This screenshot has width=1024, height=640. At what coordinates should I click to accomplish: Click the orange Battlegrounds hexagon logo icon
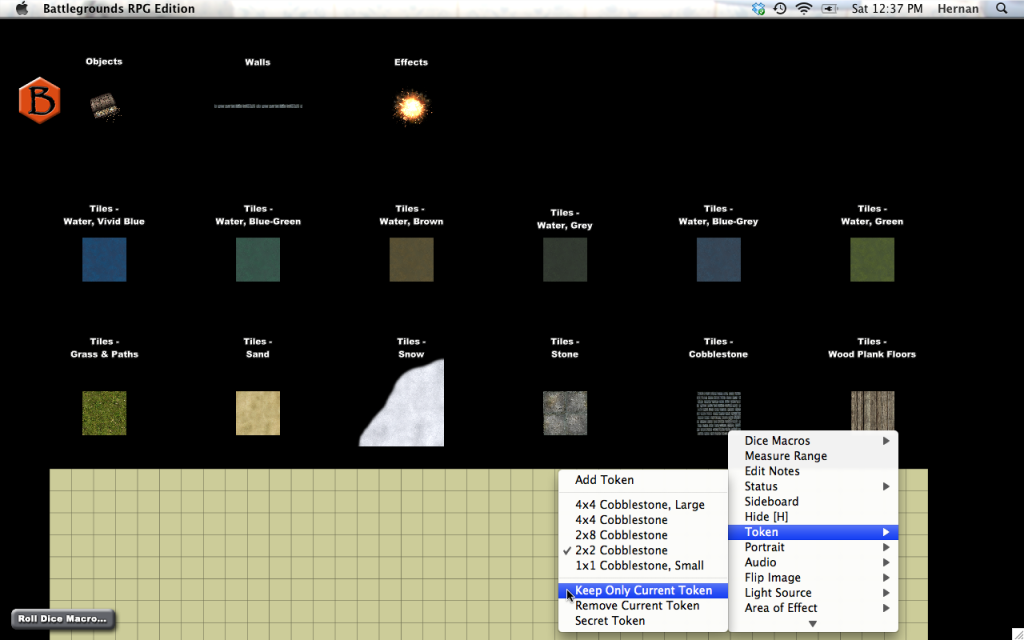(39, 101)
